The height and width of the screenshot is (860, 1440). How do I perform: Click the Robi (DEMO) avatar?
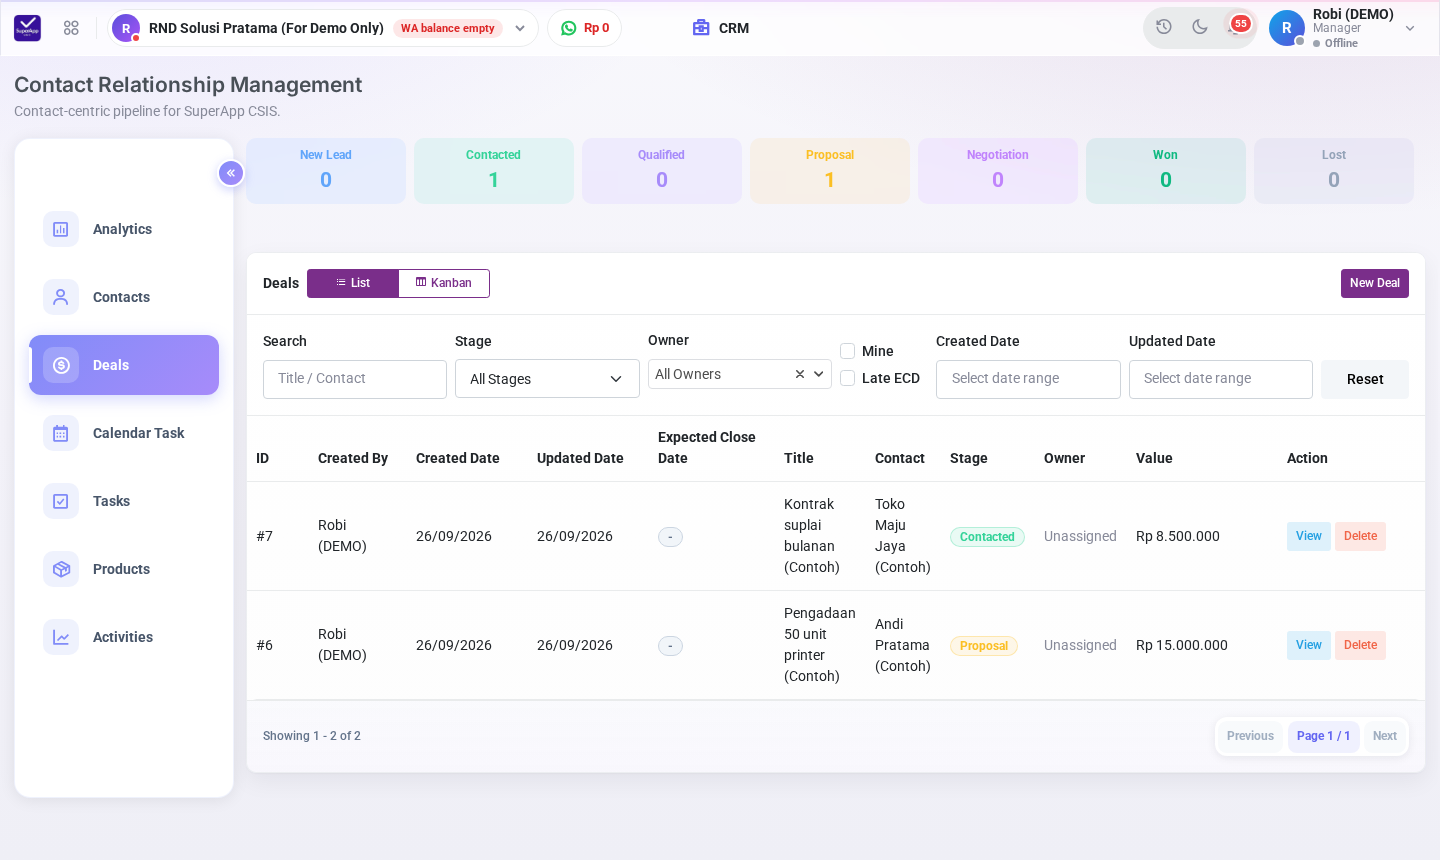[x=1287, y=28]
